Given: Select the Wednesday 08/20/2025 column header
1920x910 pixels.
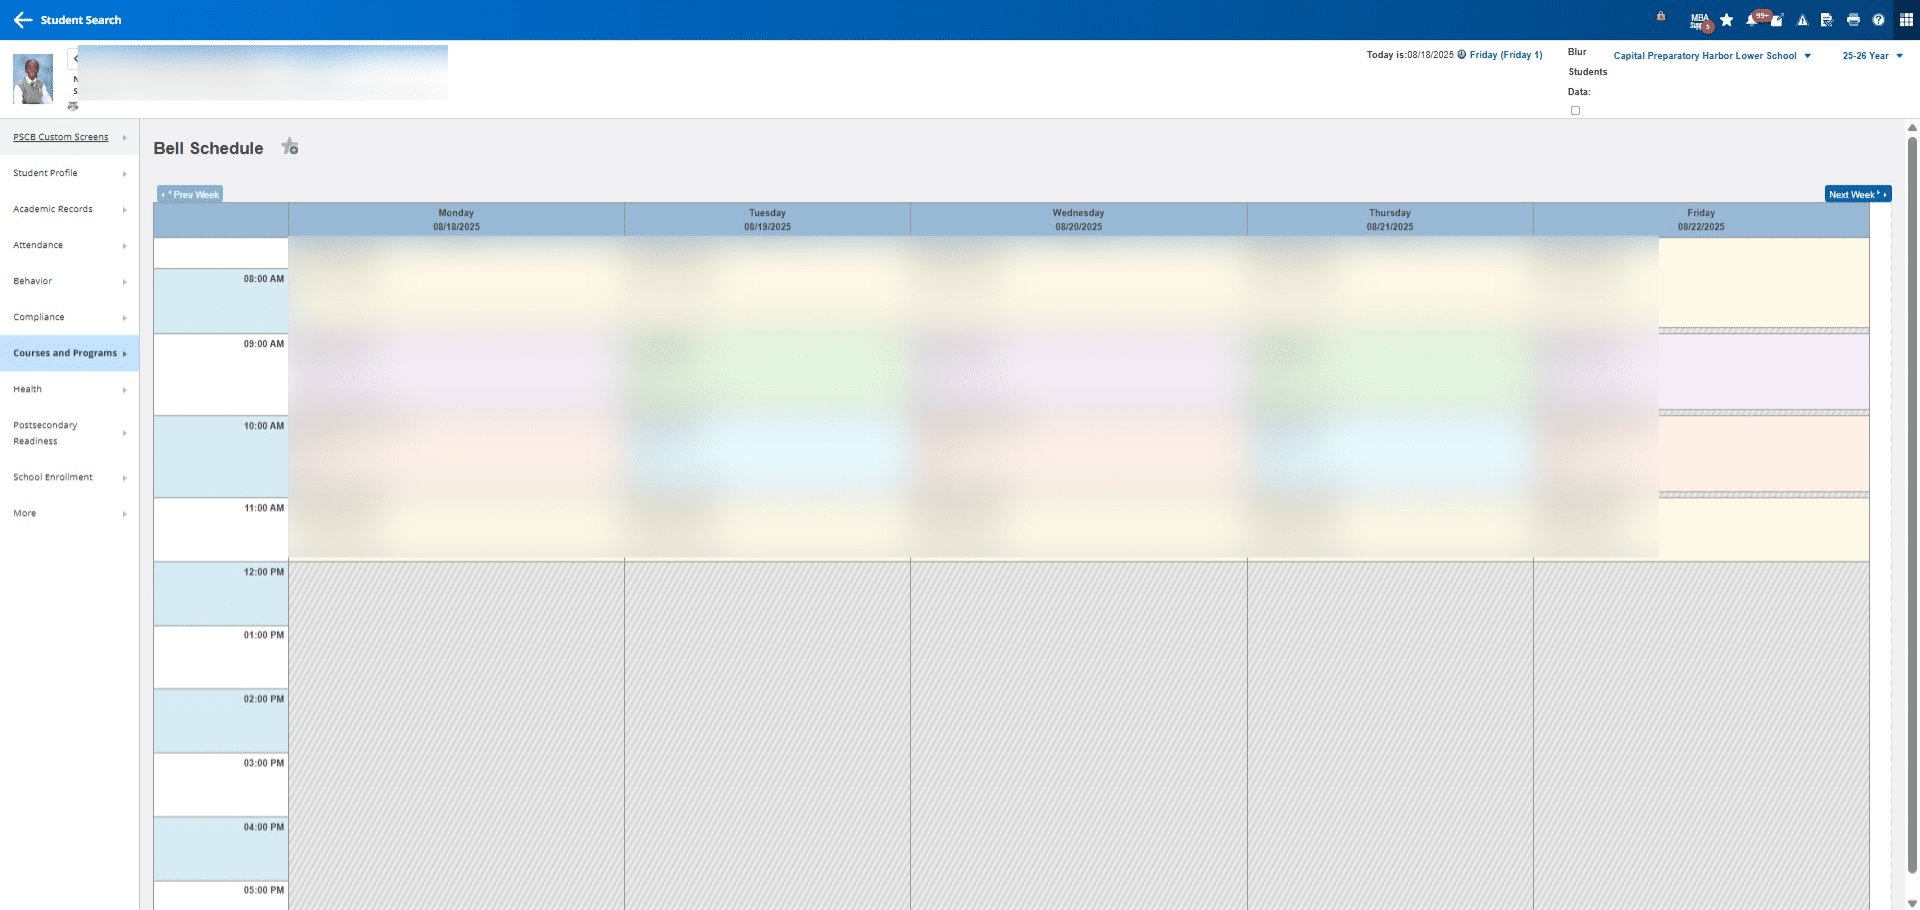Looking at the screenshot, I should pyautogui.click(x=1078, y=220).
